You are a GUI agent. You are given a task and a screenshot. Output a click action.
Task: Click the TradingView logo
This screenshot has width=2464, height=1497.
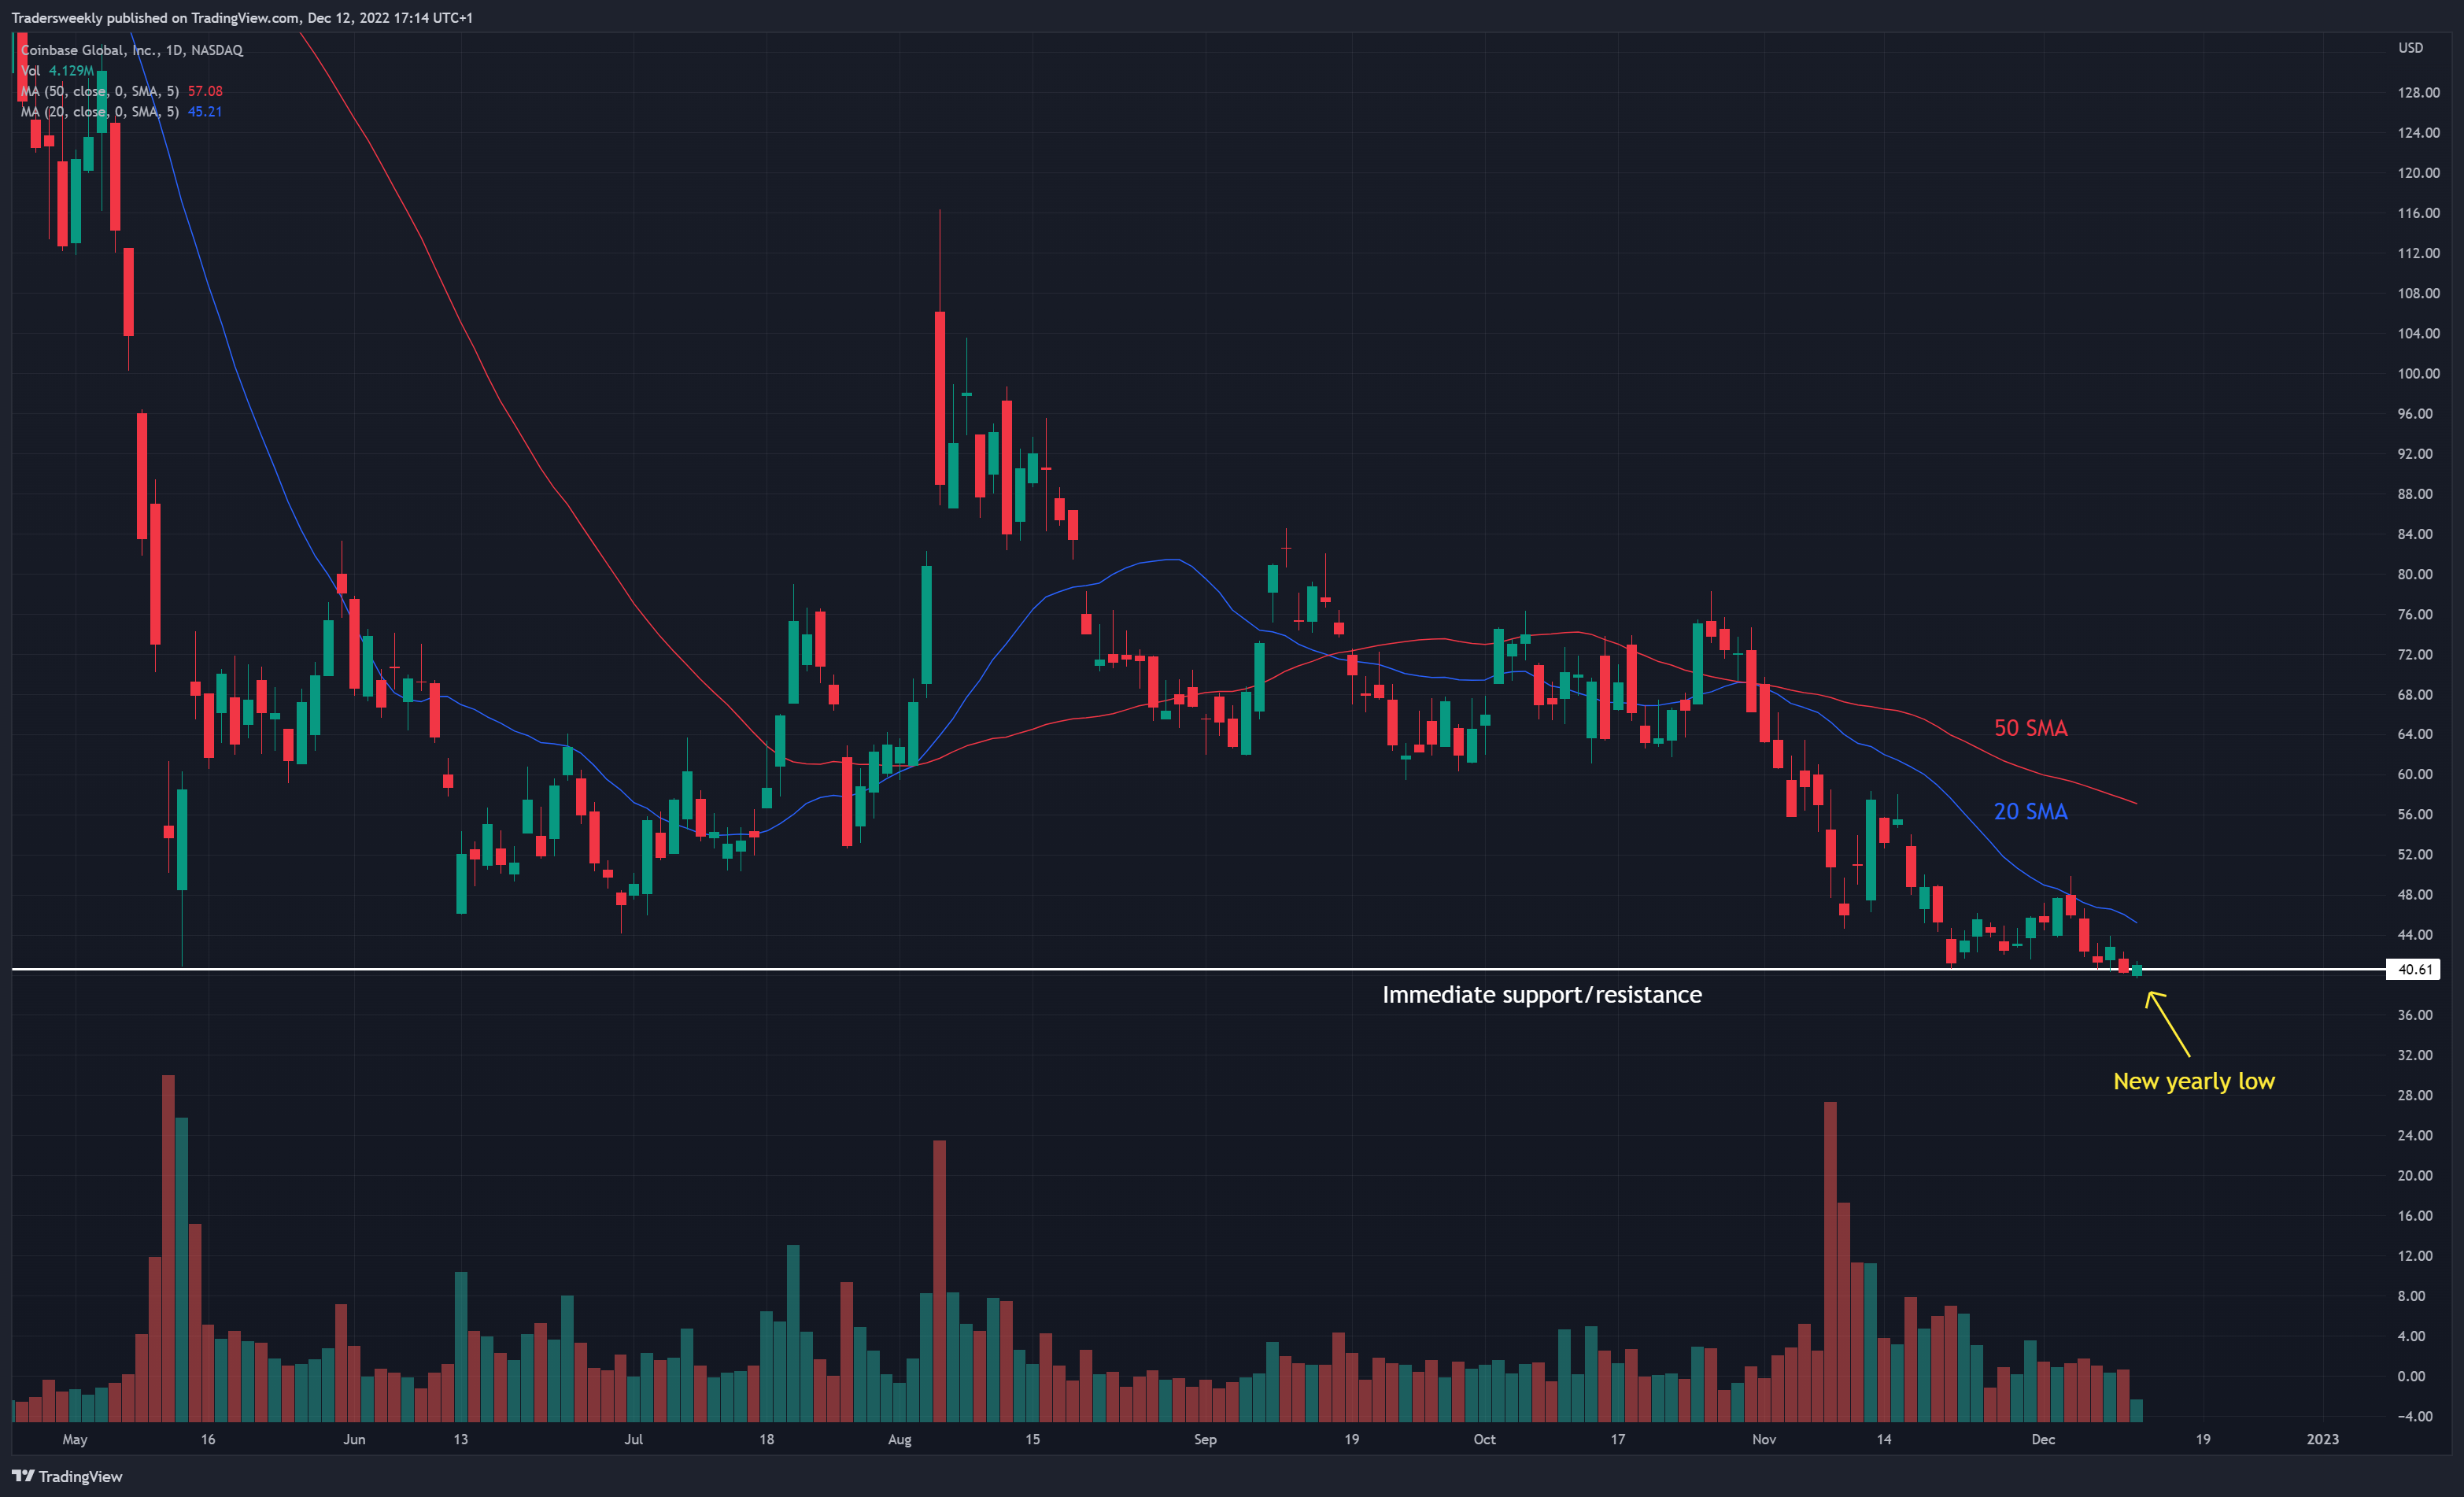pyautogui.click(x=67, y=1476)
